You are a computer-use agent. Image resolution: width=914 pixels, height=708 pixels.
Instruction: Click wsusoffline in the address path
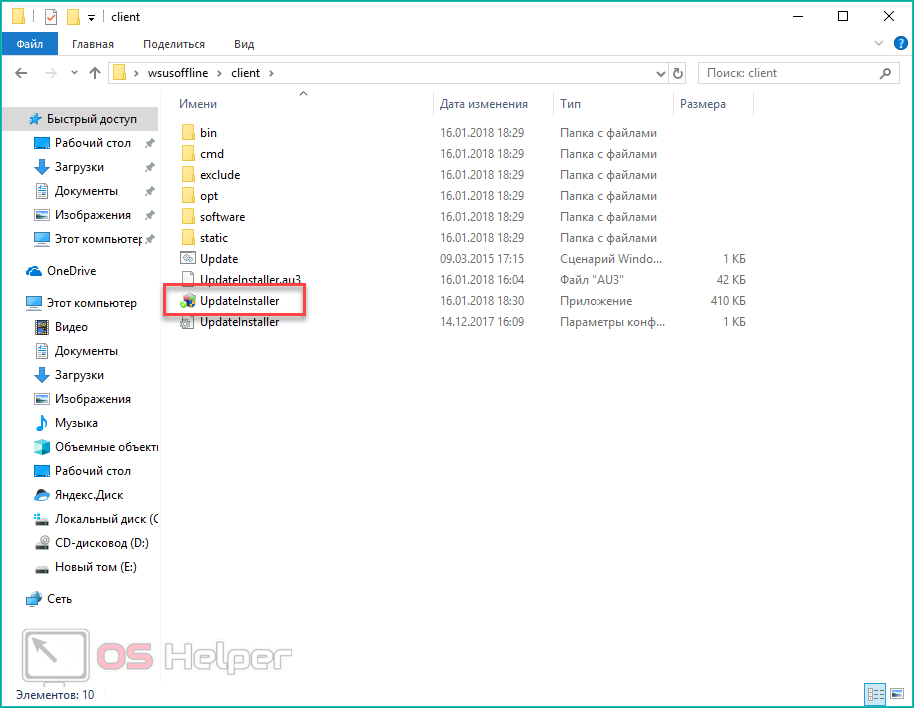[178, 73]
